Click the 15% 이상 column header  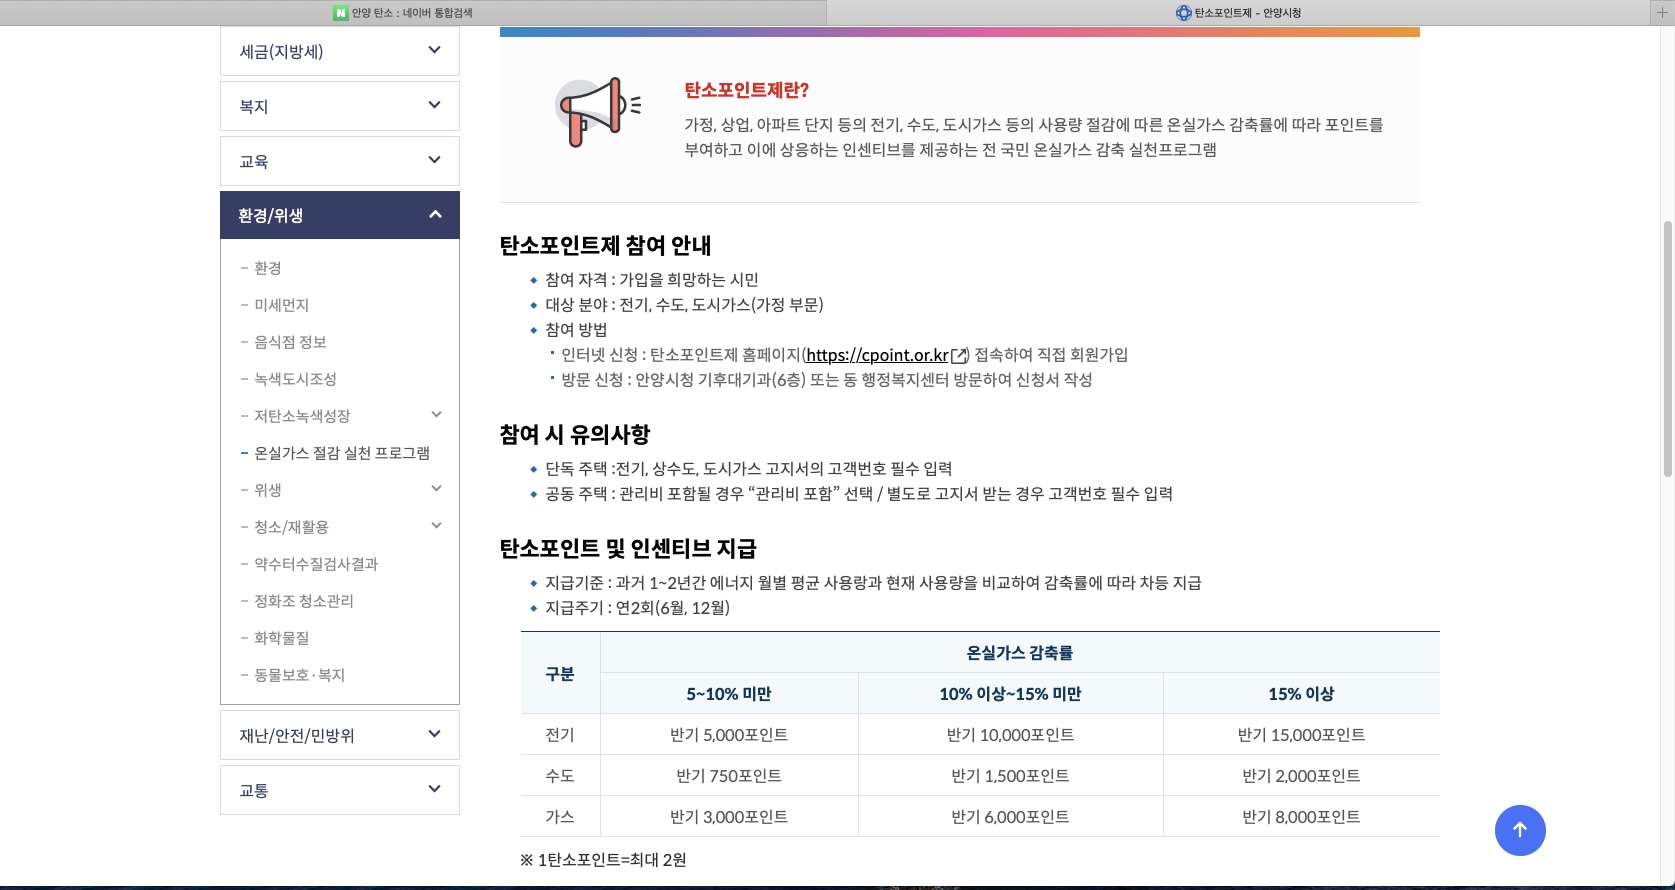click(1301, 693)
